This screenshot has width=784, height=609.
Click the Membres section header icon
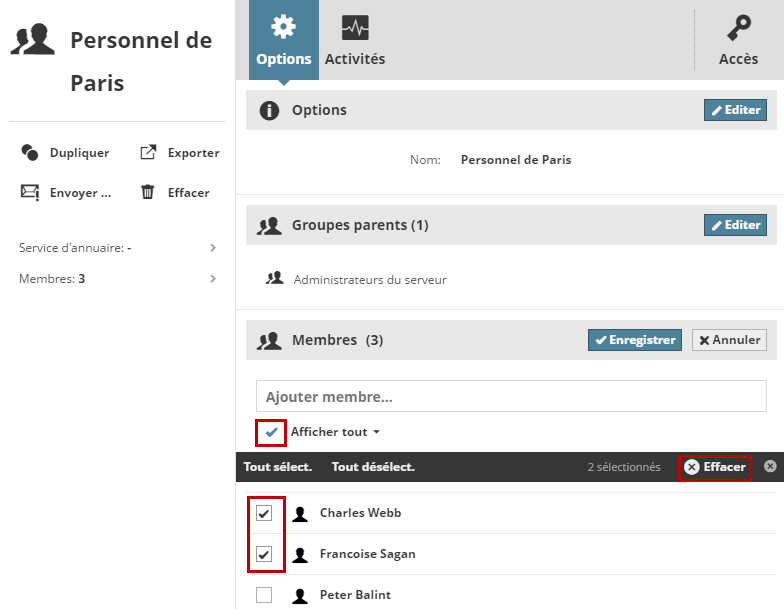[x=269, y=341]
